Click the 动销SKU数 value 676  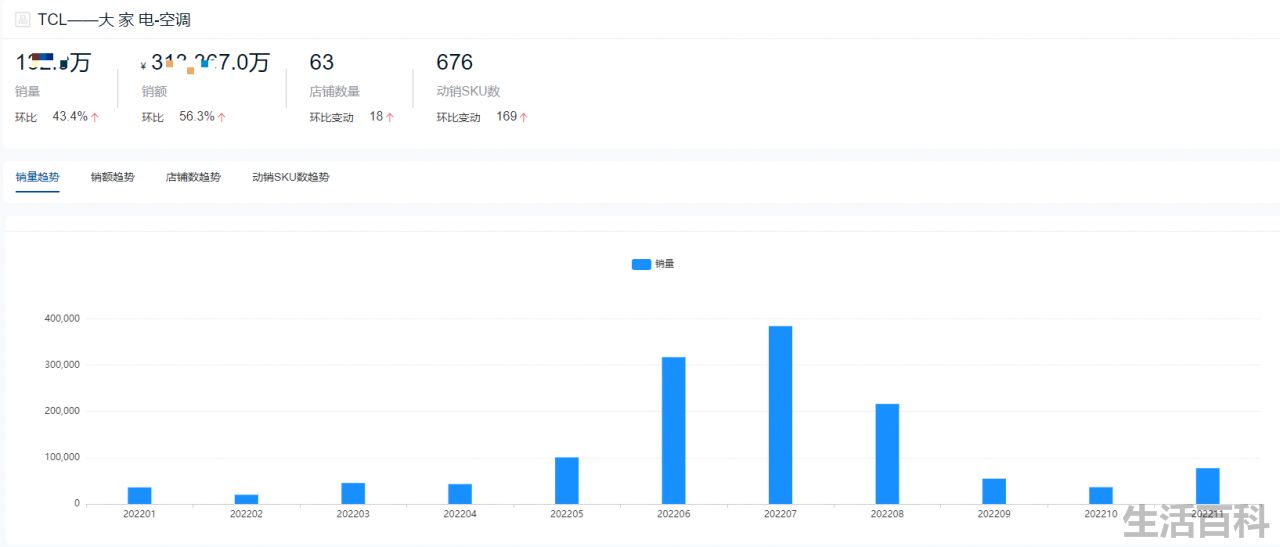click(x=455, y=62)
